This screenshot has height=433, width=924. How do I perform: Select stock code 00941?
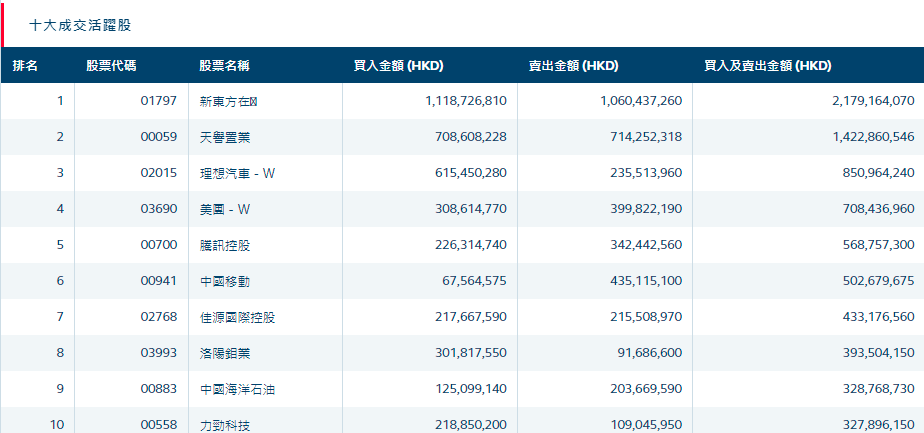click(159, 281)
